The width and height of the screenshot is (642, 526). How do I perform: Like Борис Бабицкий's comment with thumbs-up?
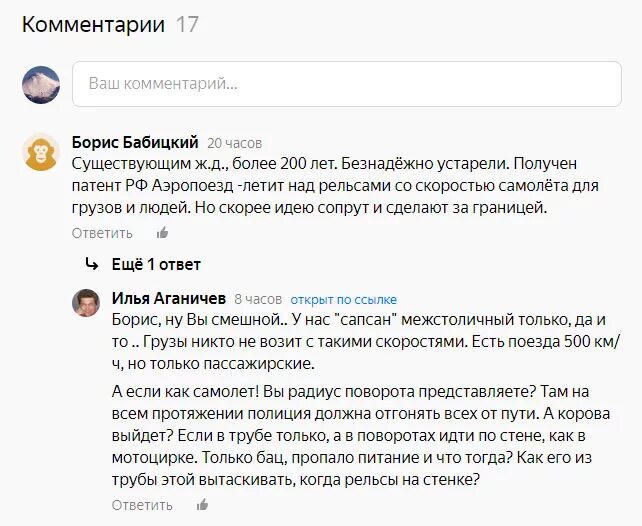point(163,233)
